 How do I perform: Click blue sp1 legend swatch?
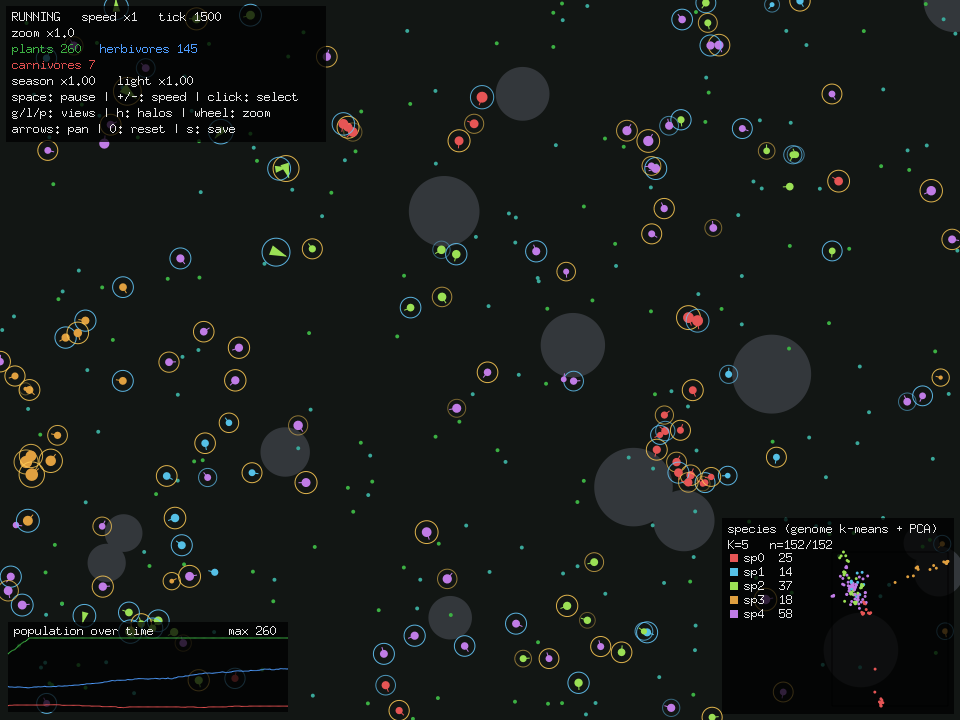pos(733,572)
